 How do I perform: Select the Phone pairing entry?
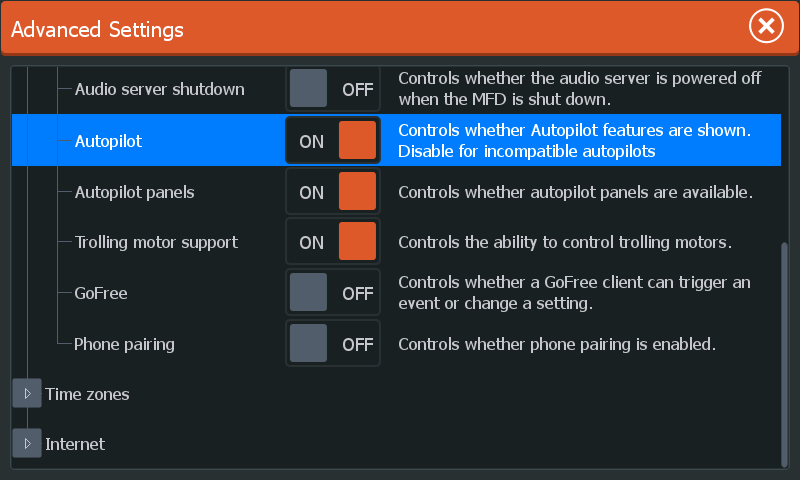click(124, 344)
